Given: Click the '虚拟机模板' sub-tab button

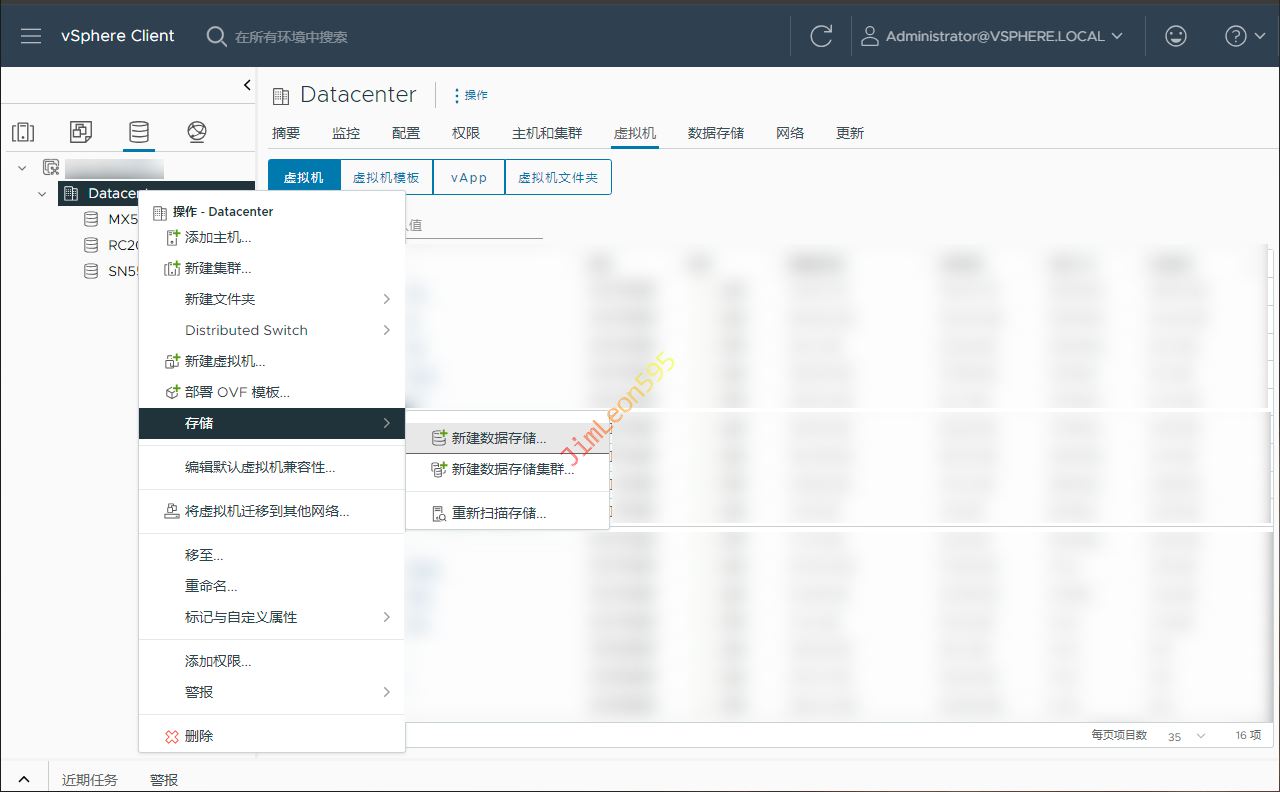Looking at the screenshot, I should tap(386, 177).
